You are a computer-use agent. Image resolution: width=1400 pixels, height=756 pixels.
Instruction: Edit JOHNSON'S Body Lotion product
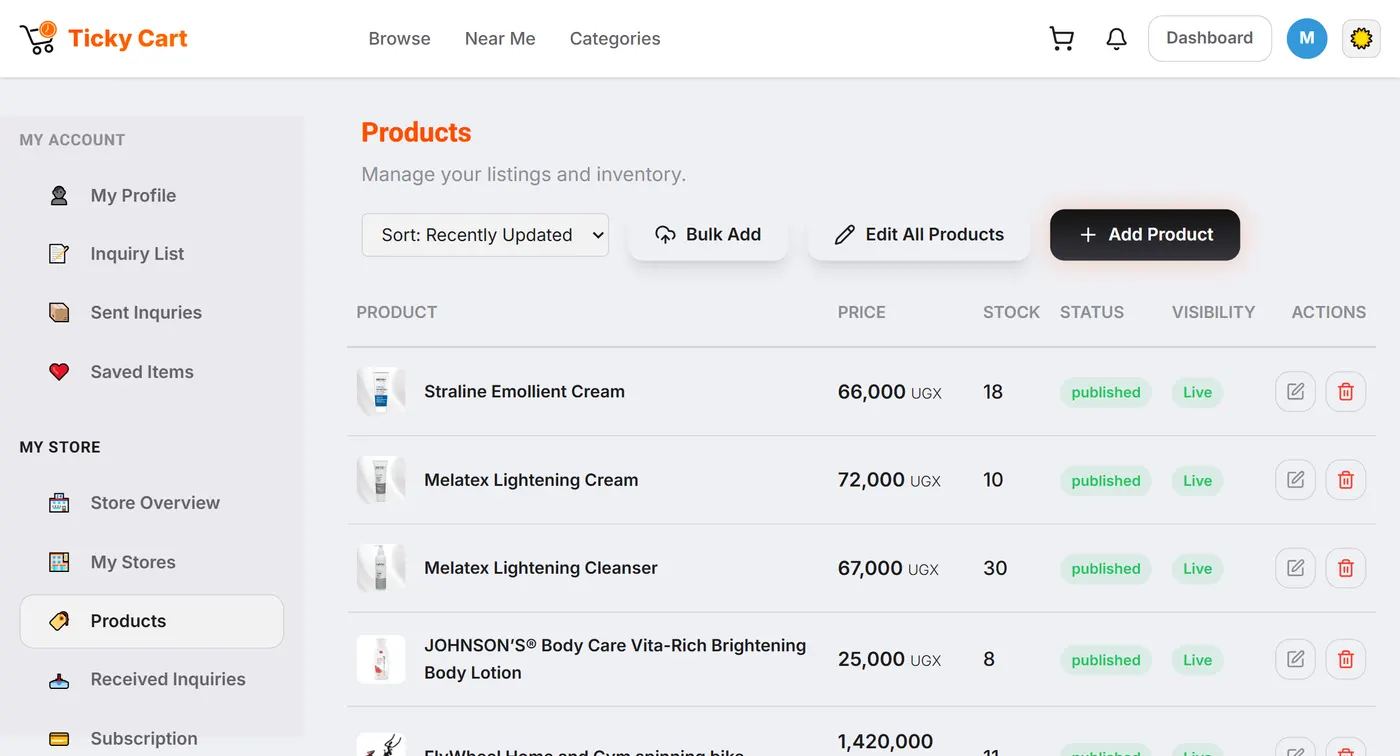click(x=1295, y=659)
